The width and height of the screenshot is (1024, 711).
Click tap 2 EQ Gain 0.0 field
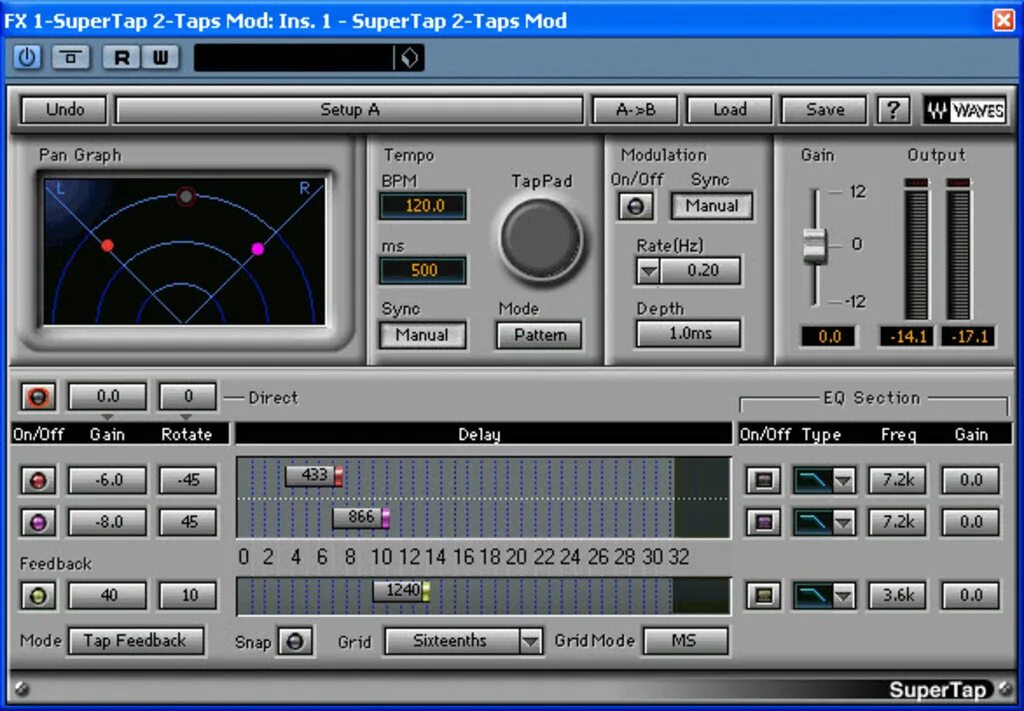(x=970, y=522)
